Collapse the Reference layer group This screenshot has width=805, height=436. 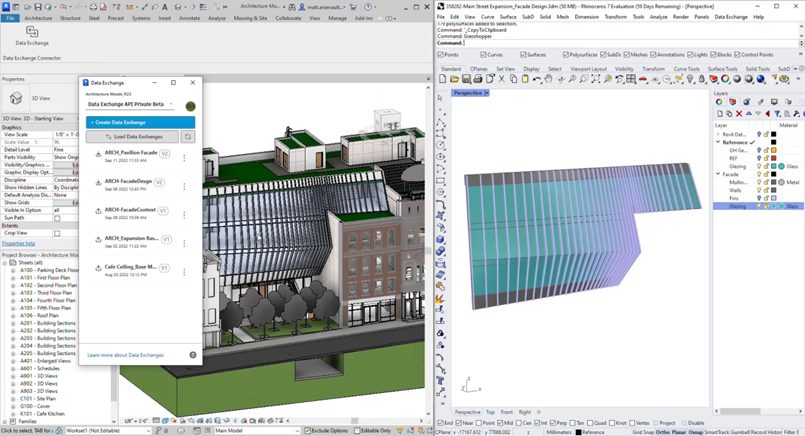tap(718, 142)
